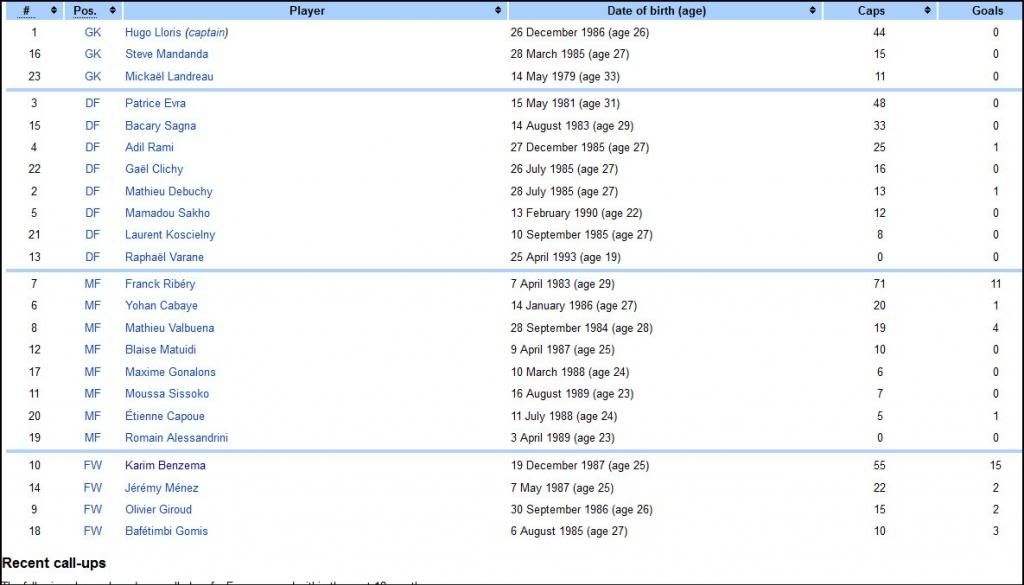Click caps value 48 for Patrice Evra
This screenshot has height=585, width=1024.
coord(880,103)
